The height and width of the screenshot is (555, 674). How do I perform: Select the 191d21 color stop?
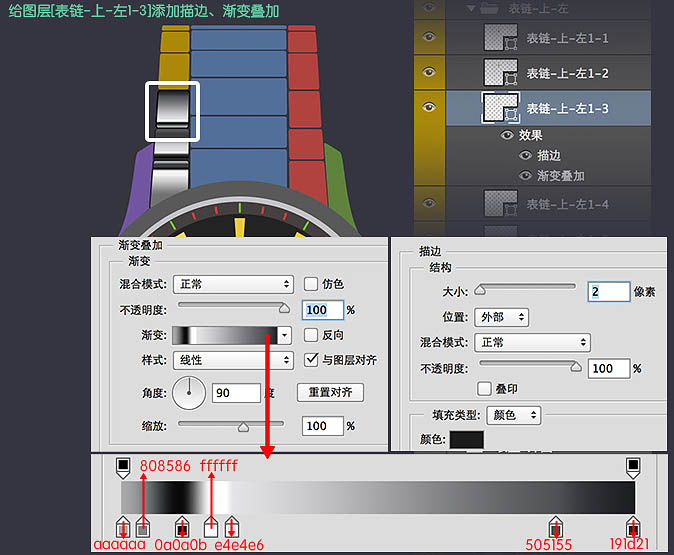[x=633, y=527]
